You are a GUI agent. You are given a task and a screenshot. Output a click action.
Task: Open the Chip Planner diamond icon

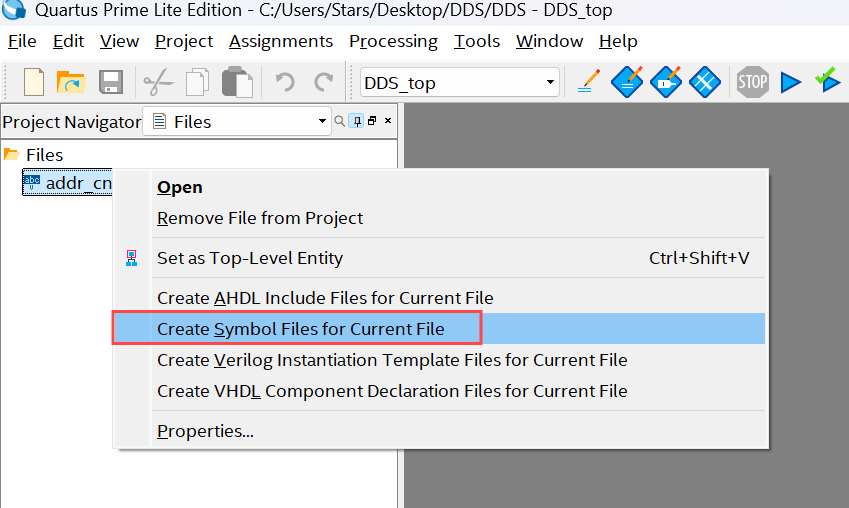666,82
